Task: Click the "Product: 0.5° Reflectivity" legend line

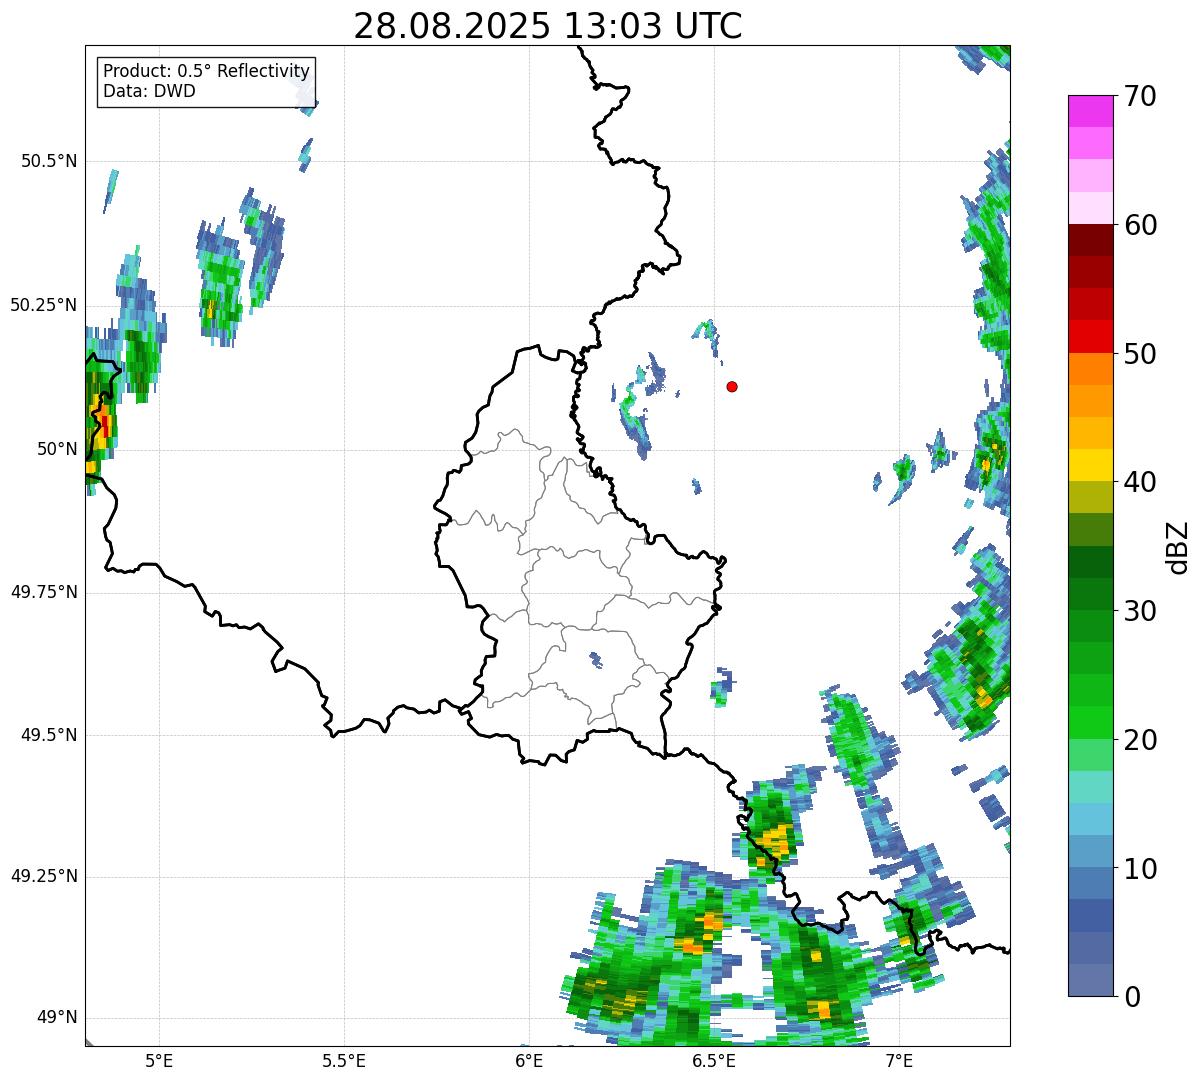Action: (x=206, y=72)
